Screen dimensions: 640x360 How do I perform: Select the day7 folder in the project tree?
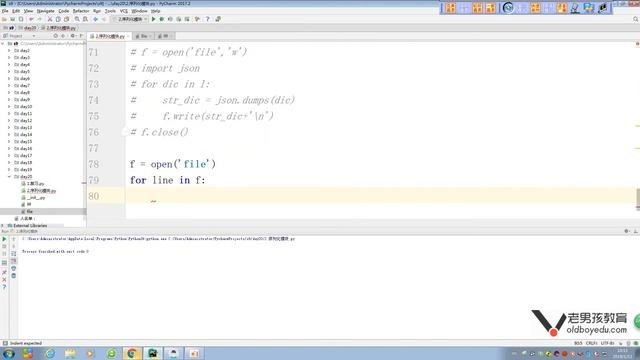click(22, 86)
